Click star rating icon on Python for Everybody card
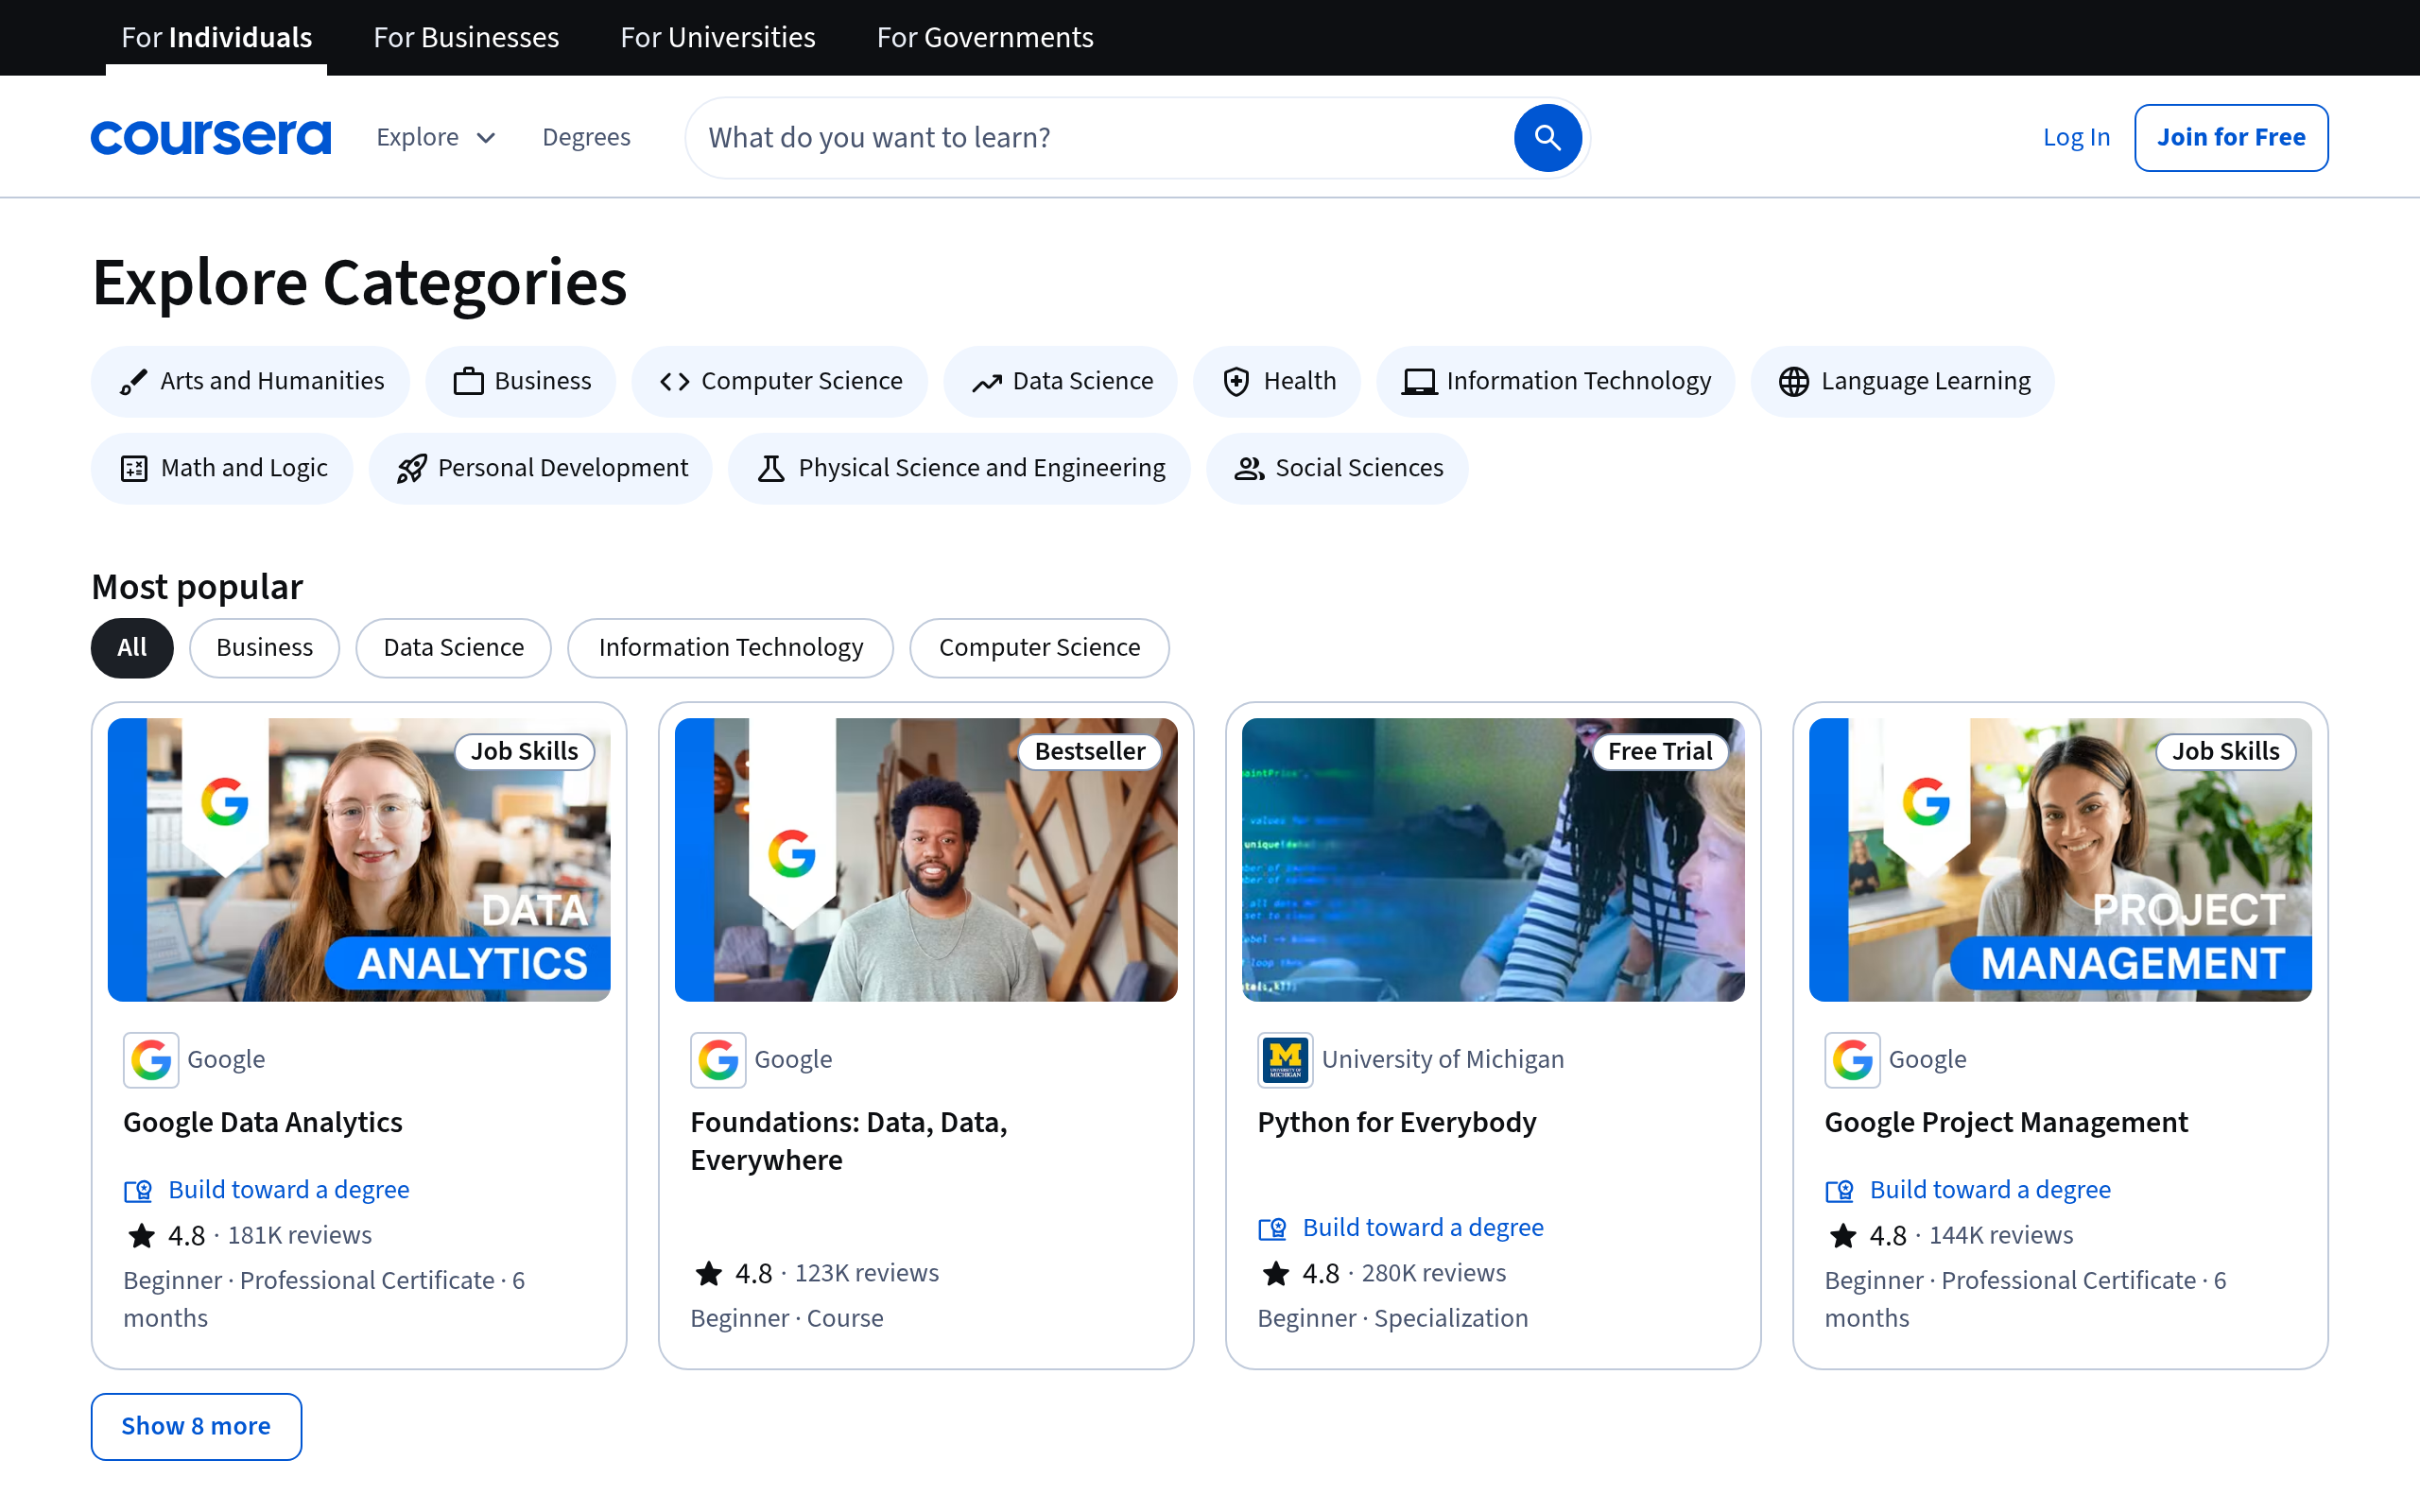This screenshot has height=1512, width=2420. pyautogui.click(x=1275, y=1274)
